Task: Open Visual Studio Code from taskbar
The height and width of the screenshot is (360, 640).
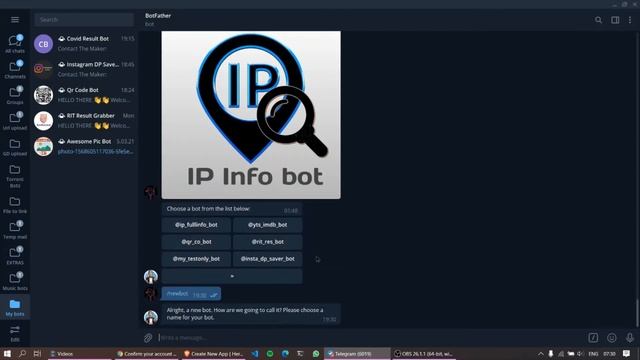Action: click(x=255, y=354)
